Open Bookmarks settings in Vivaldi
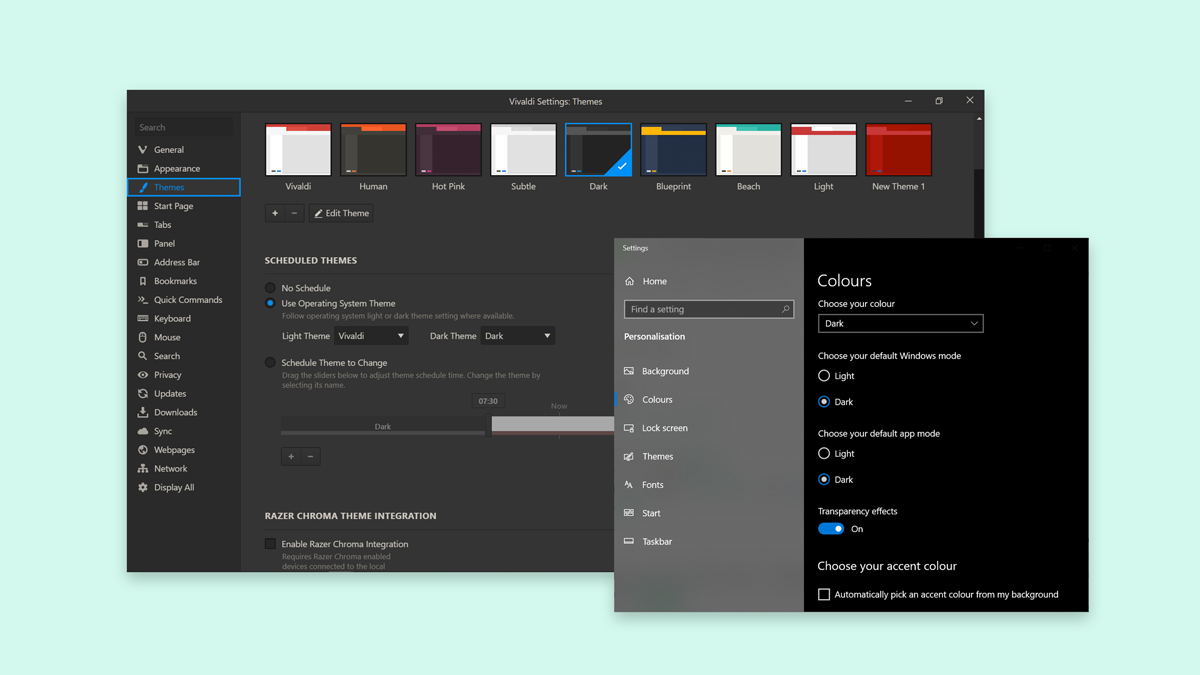Image resolution: width=1200 pixels, height=675 pixels. click(x=184, y=281)
